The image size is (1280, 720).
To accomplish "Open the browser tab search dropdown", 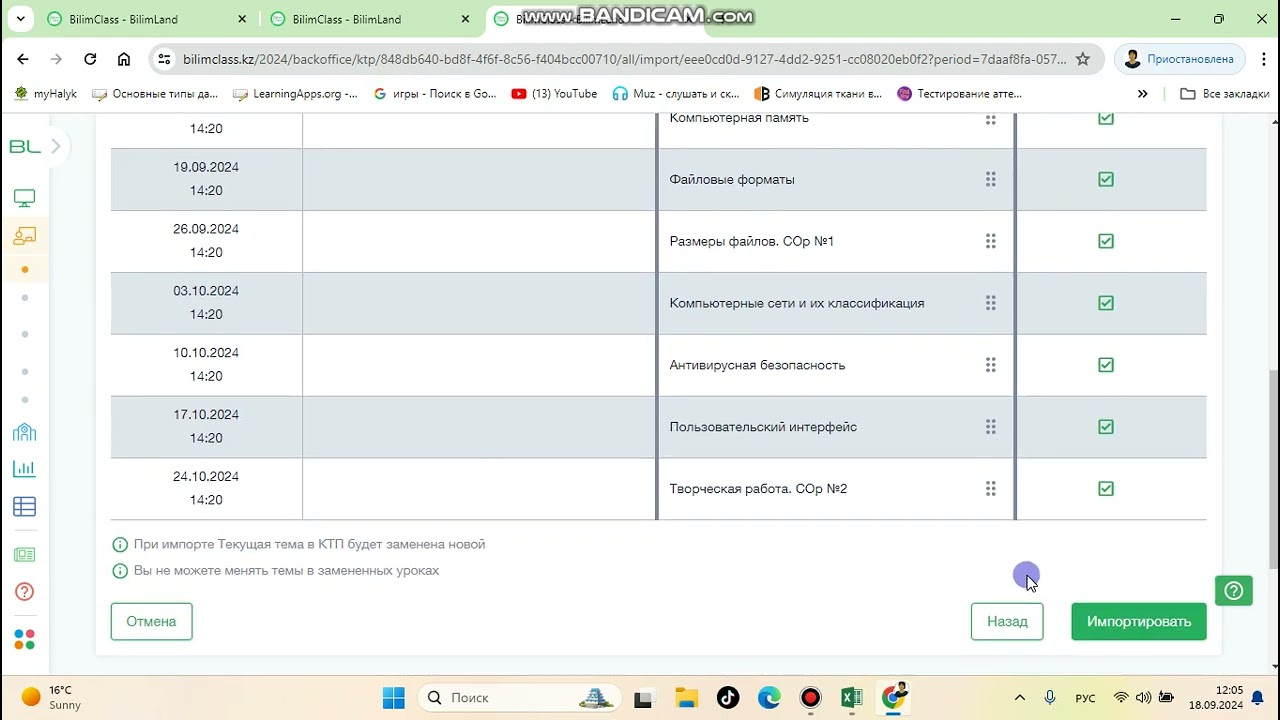I will click(21, 19).
